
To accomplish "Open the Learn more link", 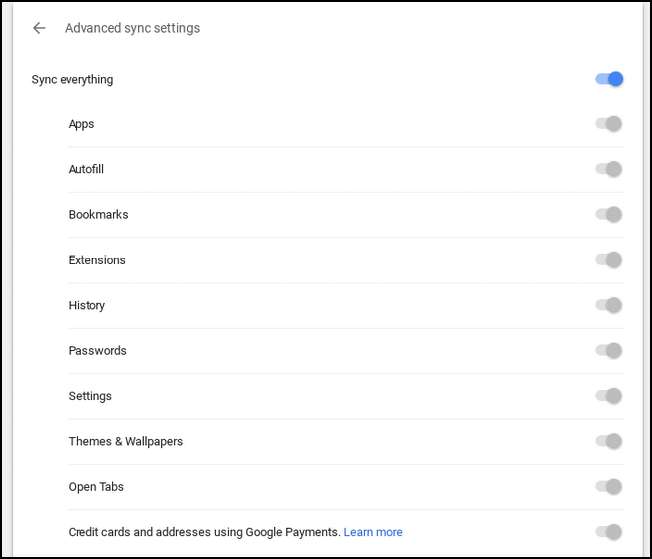I will pos(373,532).
